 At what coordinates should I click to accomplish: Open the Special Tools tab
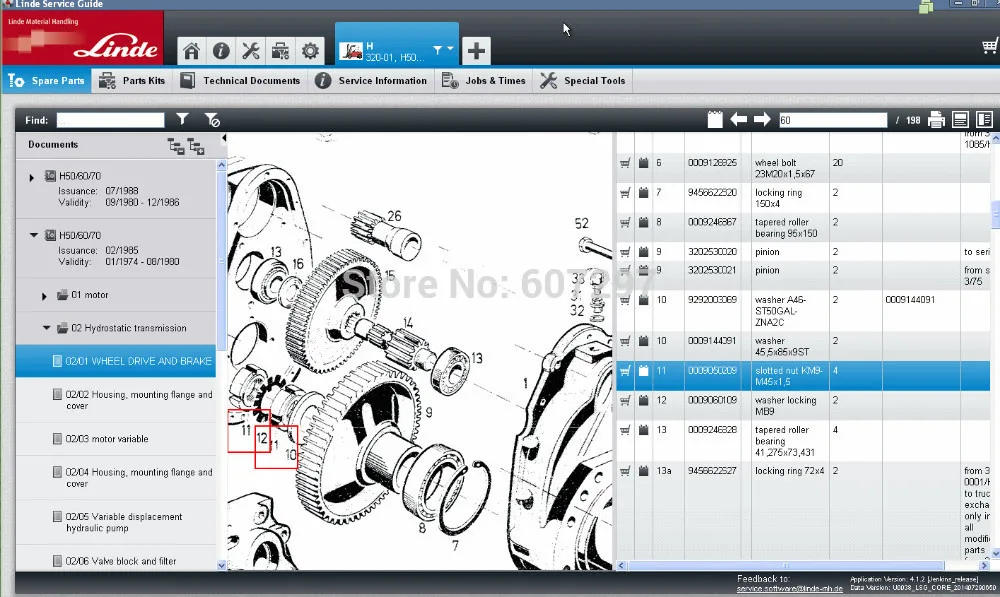(583, 81)
